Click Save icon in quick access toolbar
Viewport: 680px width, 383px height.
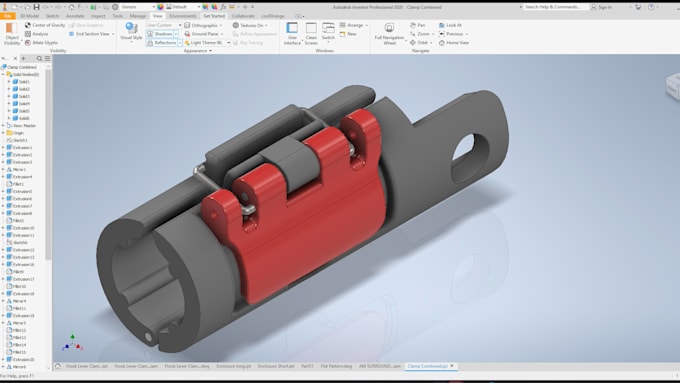pos(36,7)
